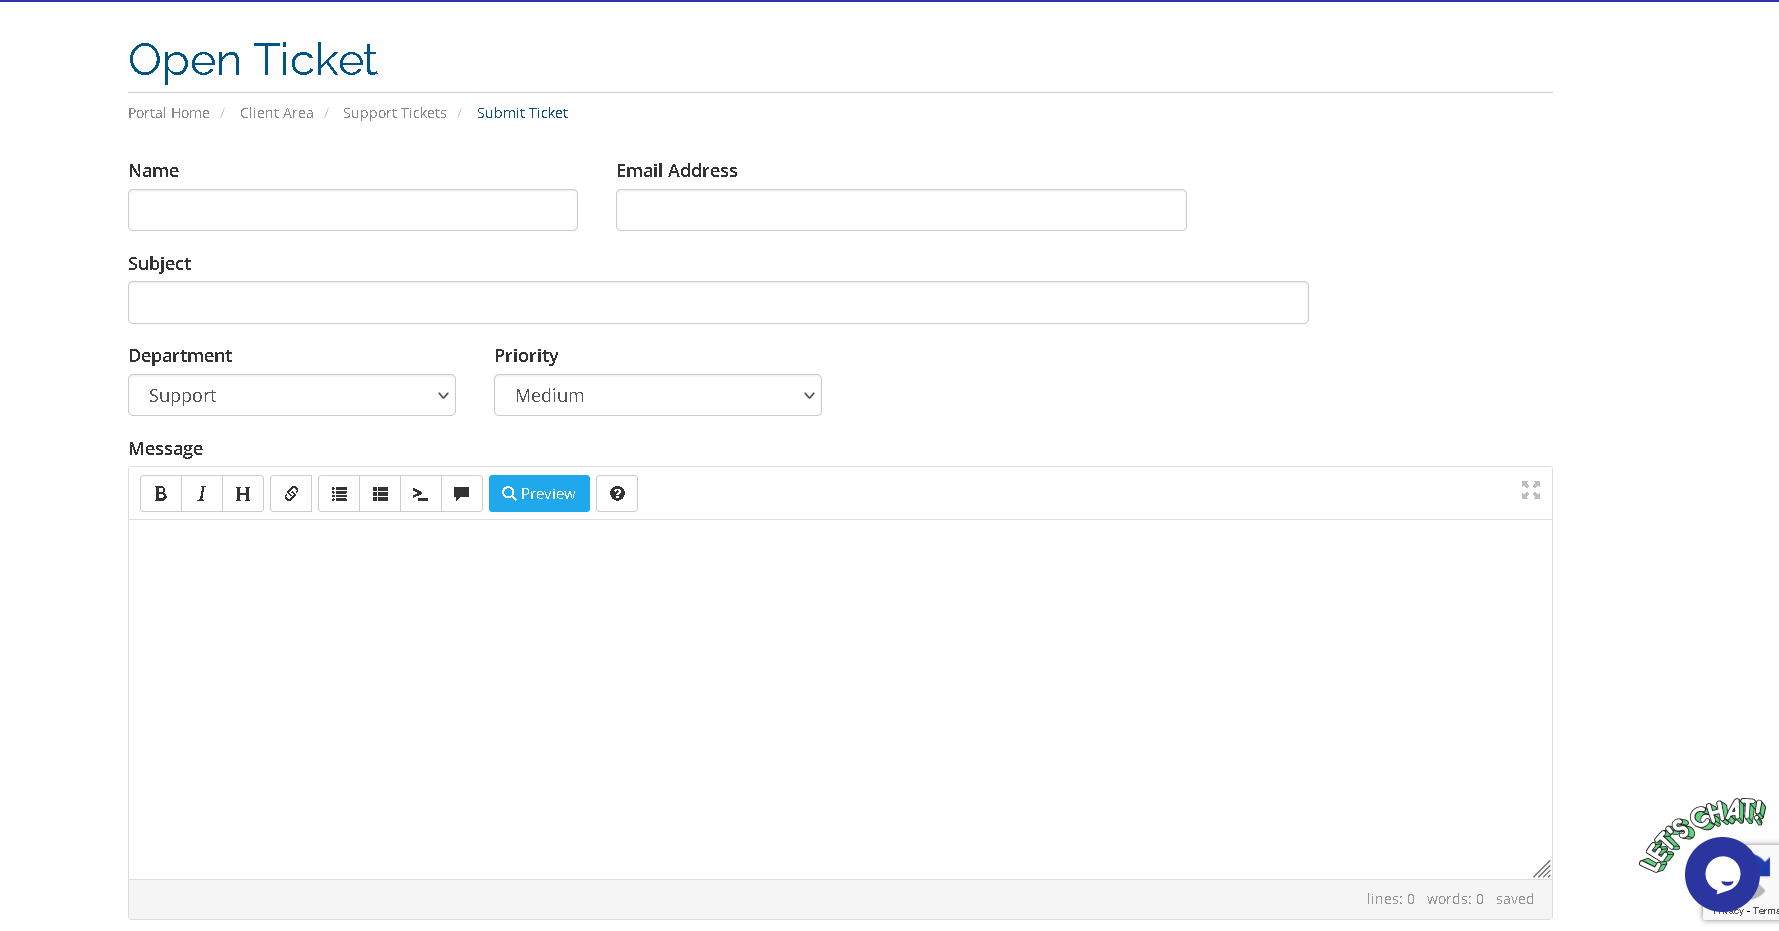The image size is (1779, 931).
Task: Insert a heading with the H button
Action: pyautogui.click(x=243, y=494)
